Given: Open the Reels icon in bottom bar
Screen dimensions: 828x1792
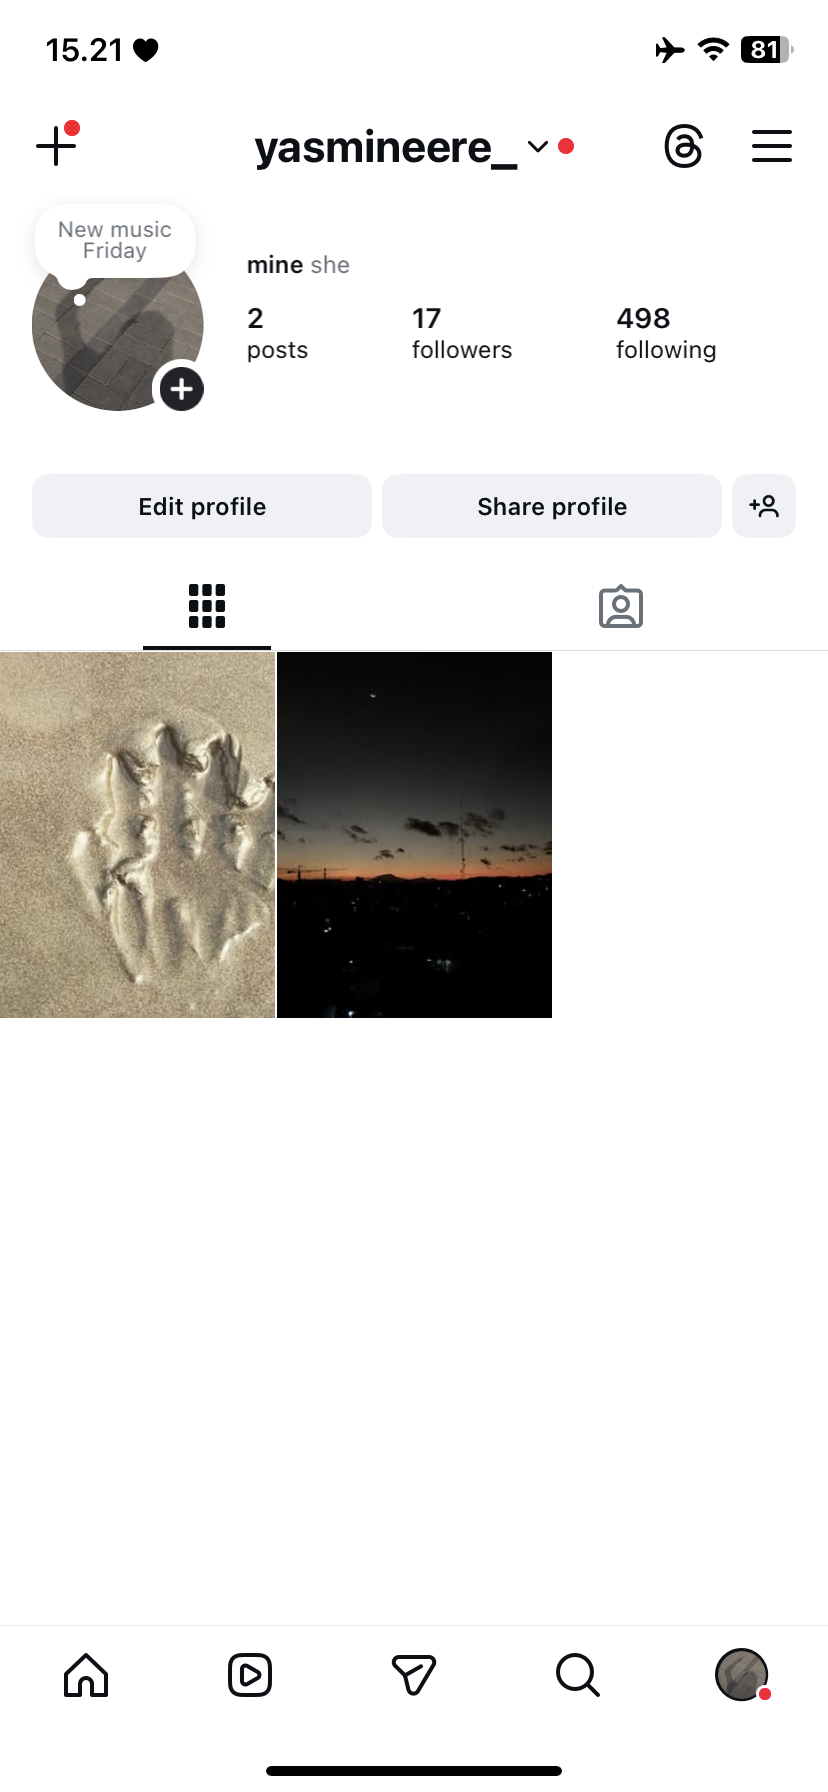Looking at the screenshot, I should (x=250, y=1675).
